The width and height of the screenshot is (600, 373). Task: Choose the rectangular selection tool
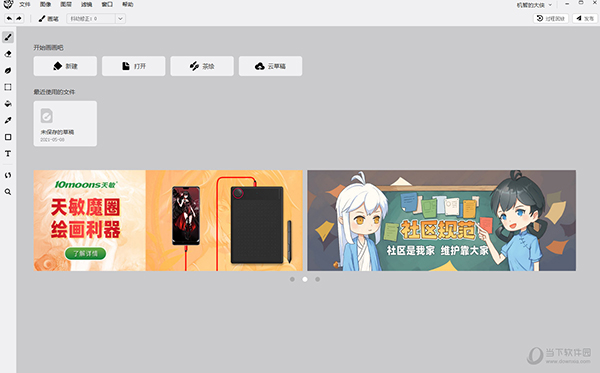click(x=8, y=87)
